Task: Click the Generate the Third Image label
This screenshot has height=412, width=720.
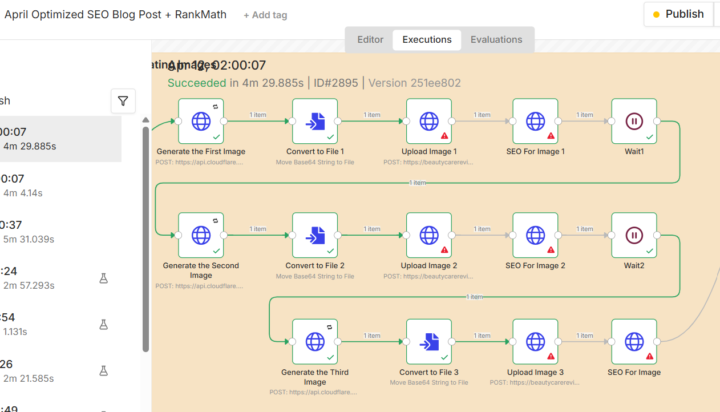Action: pos(315,377)
